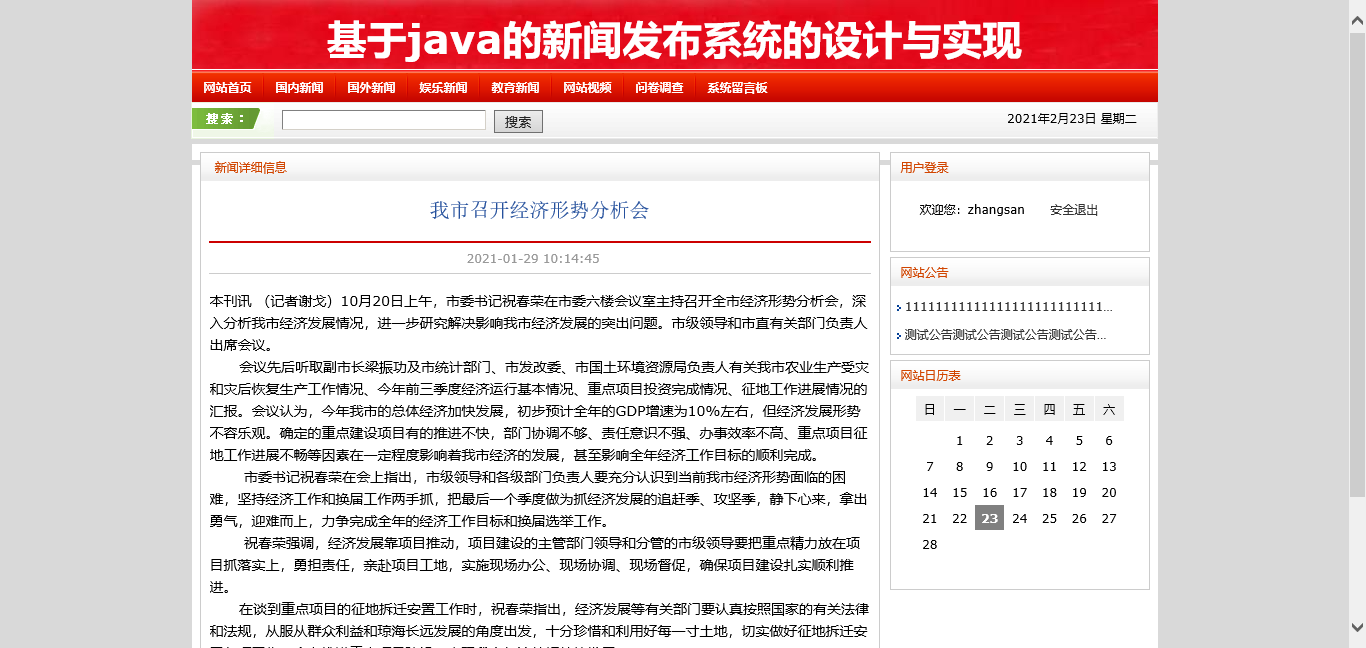
Task: Select calendar day 10
Action: click(1019, 467)
